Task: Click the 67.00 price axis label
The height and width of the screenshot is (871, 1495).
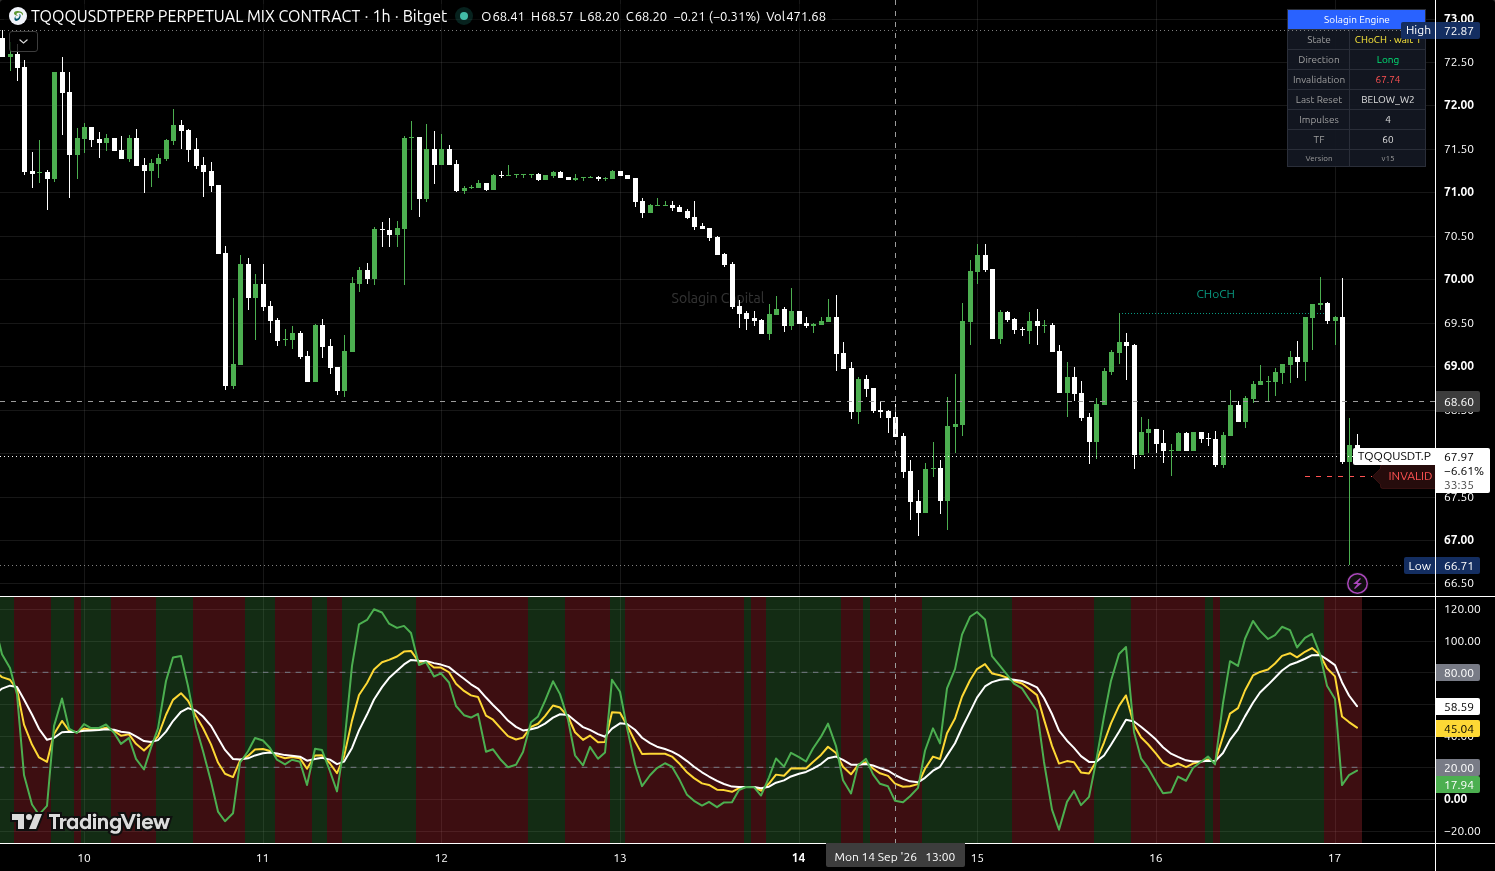Action: click(x=1458, y=540)
